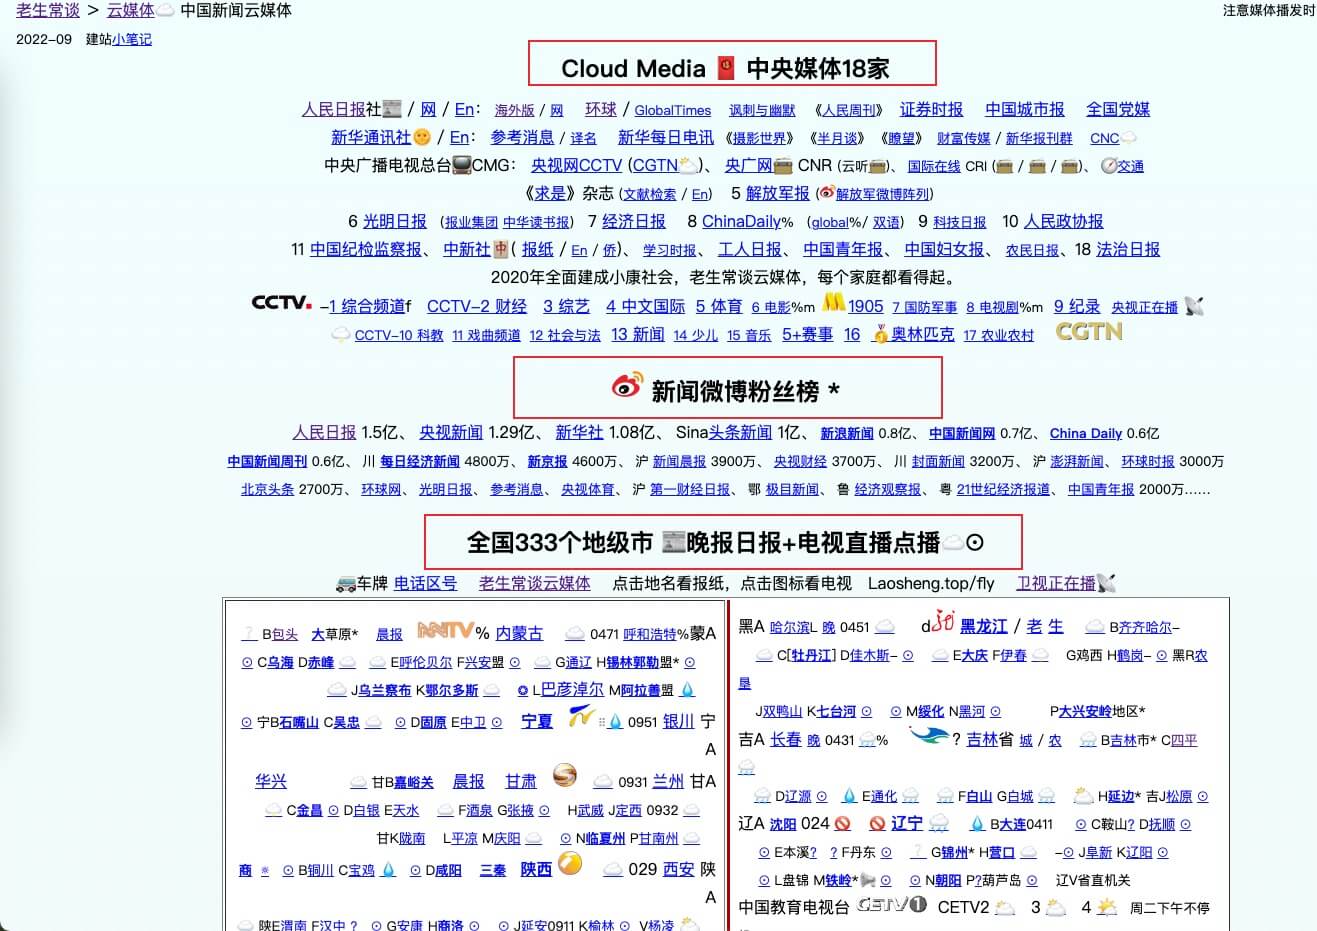Click satellite dish icon beside 卫视正在播
1317x931 pixels.
tap(1106, 583)
